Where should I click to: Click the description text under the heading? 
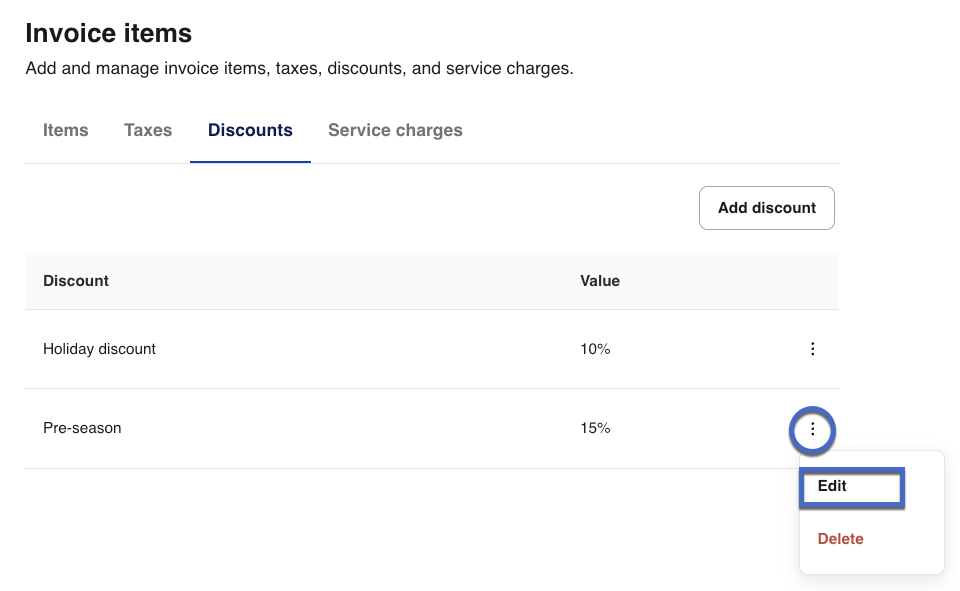click(x=299, y=69)
